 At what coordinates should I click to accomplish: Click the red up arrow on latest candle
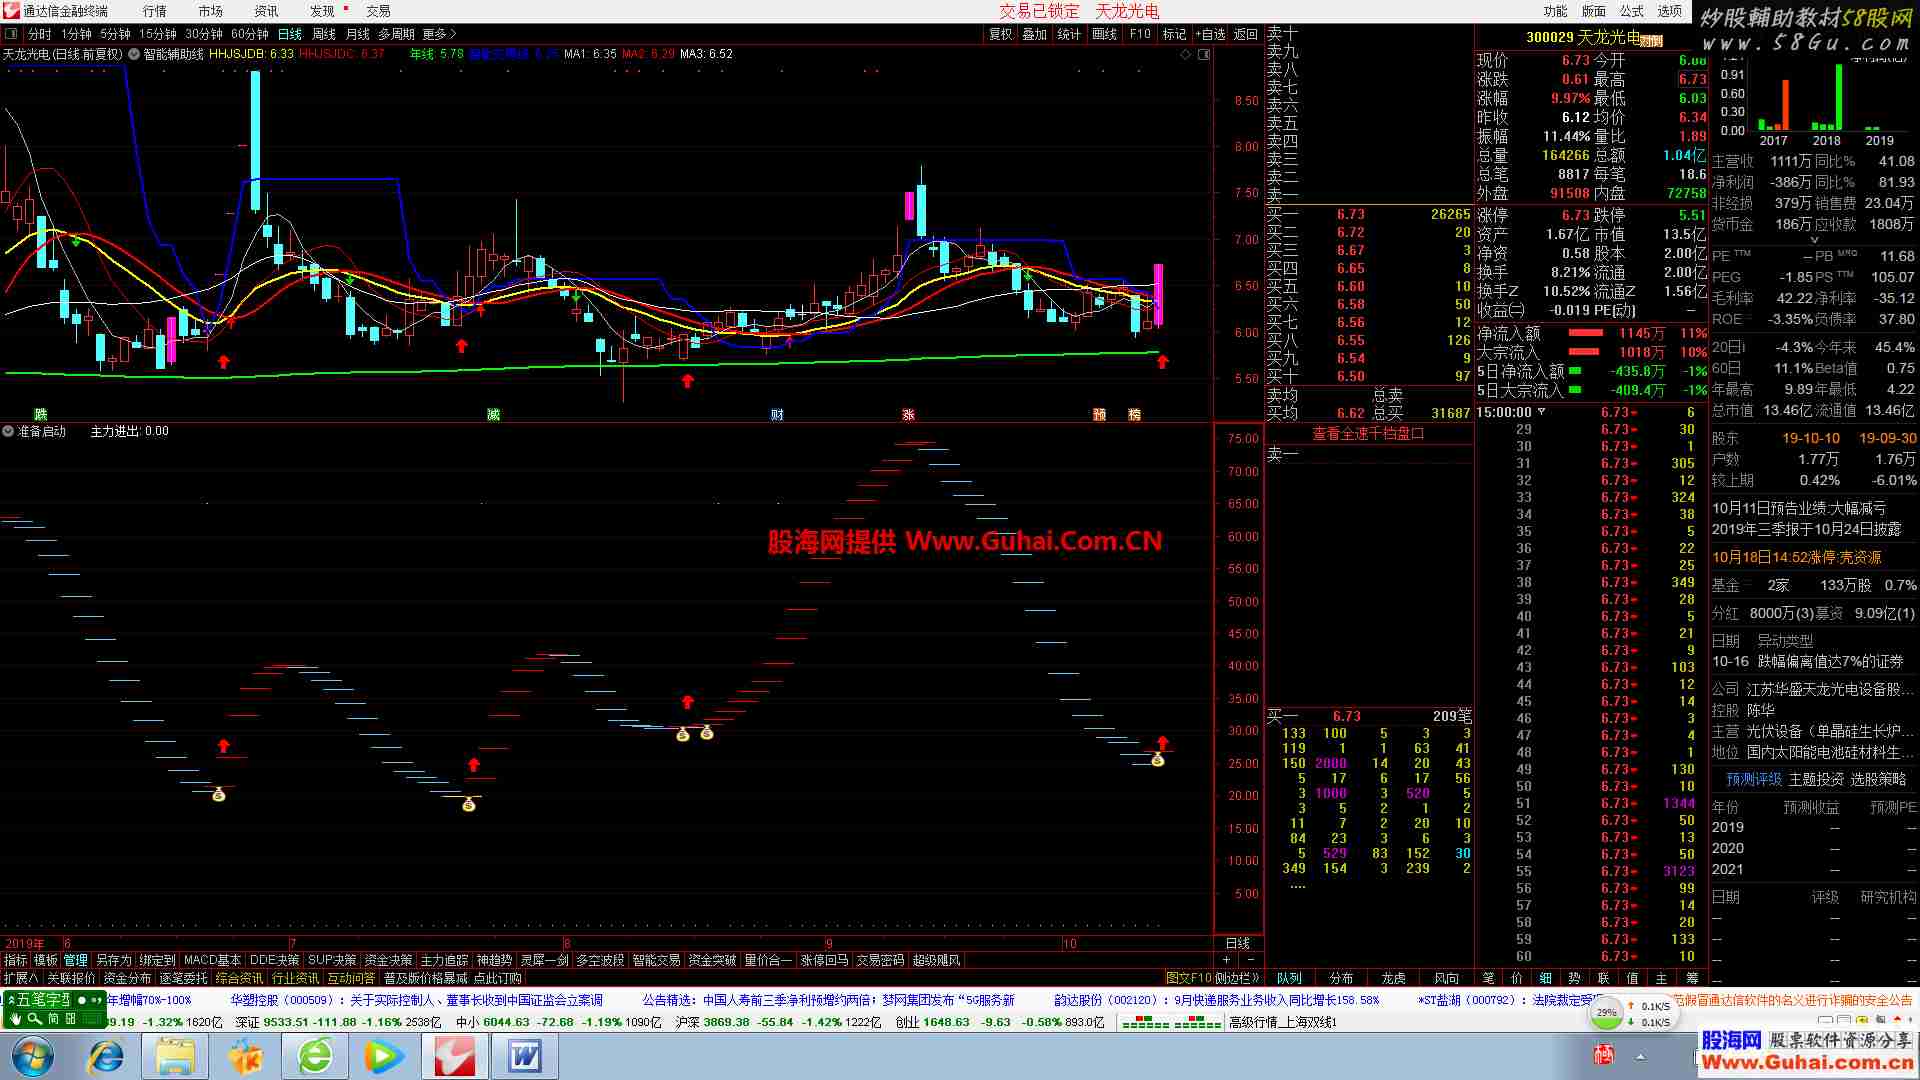click(1162, 362)
